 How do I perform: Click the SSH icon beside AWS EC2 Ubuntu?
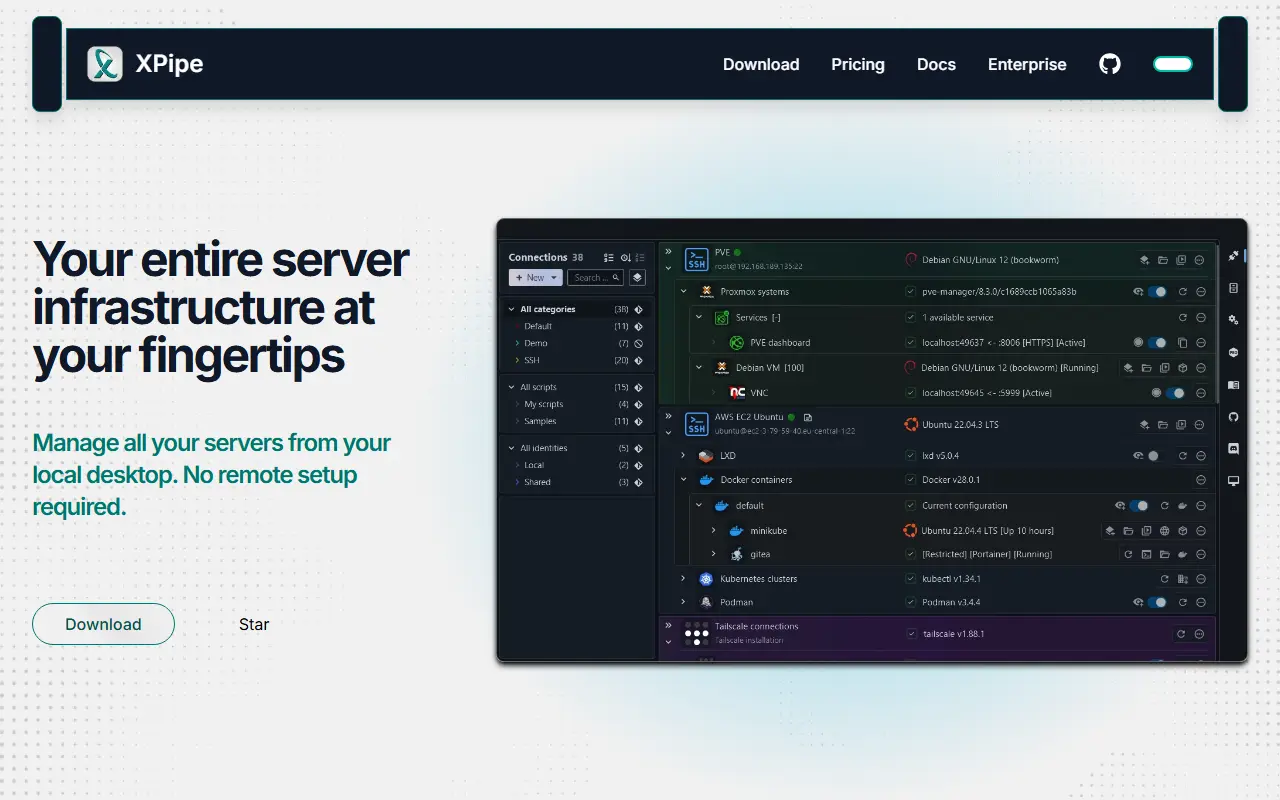(696, 424)
